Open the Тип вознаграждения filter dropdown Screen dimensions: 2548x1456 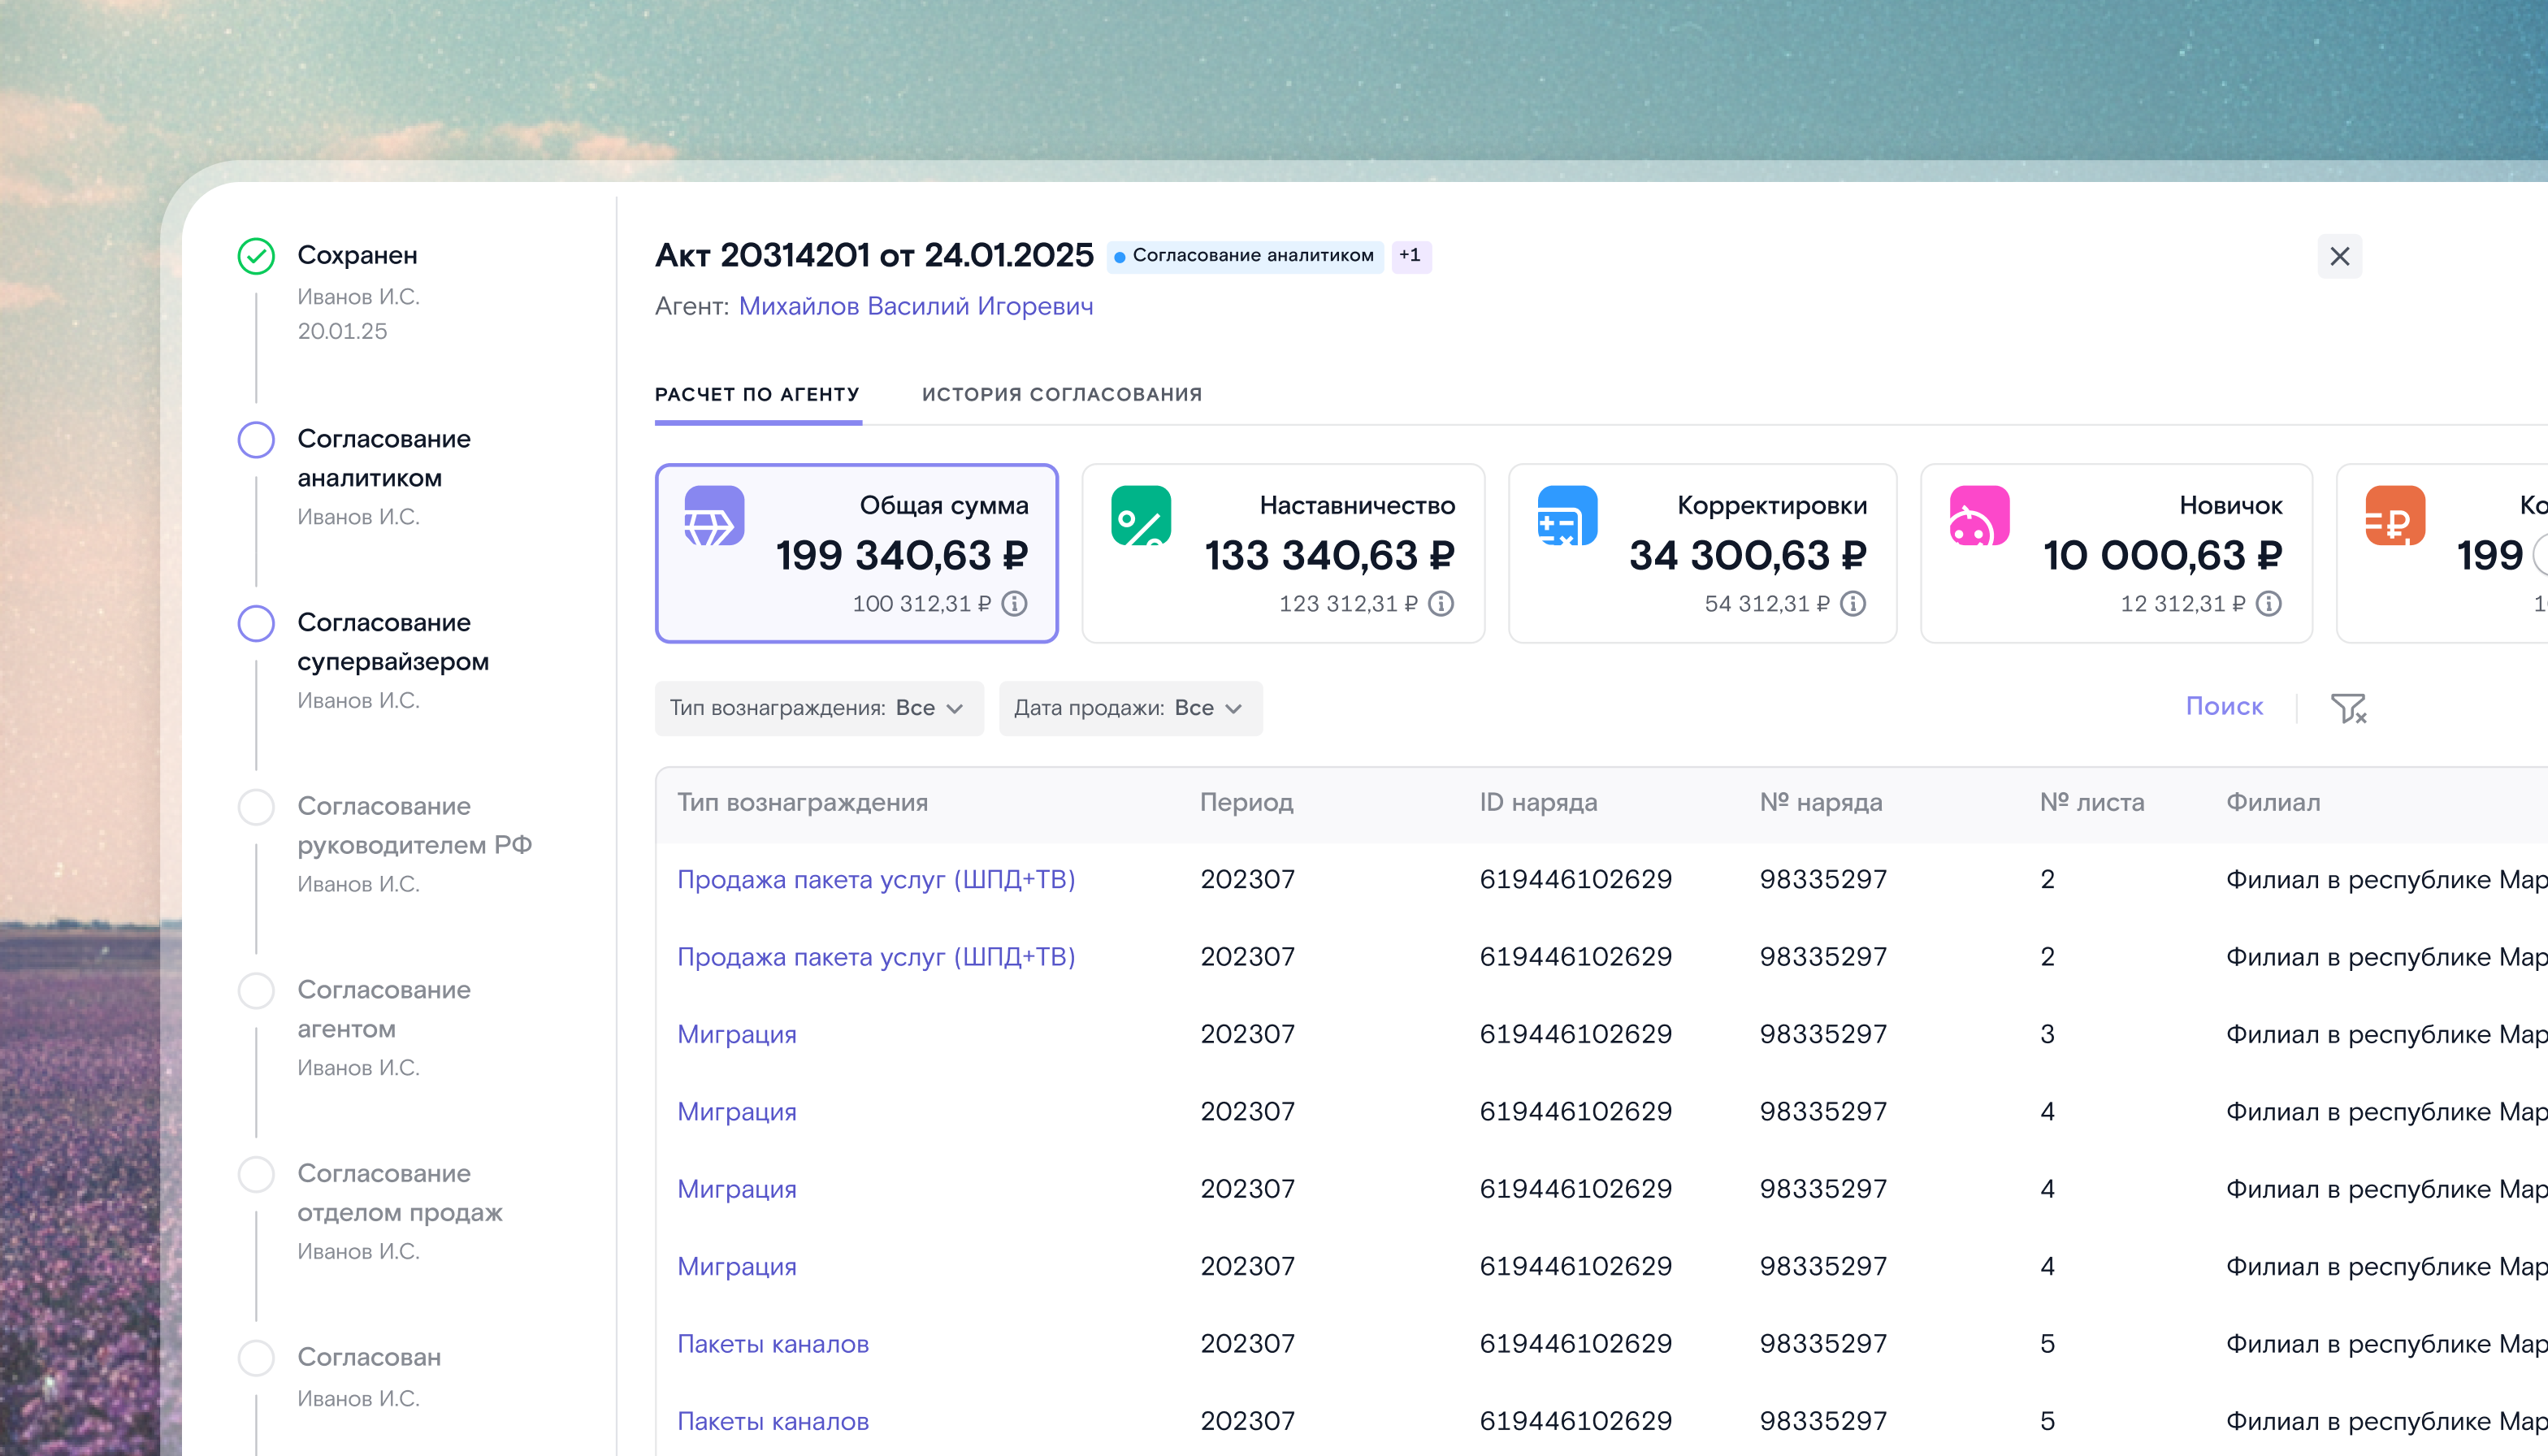pos(819,708)
